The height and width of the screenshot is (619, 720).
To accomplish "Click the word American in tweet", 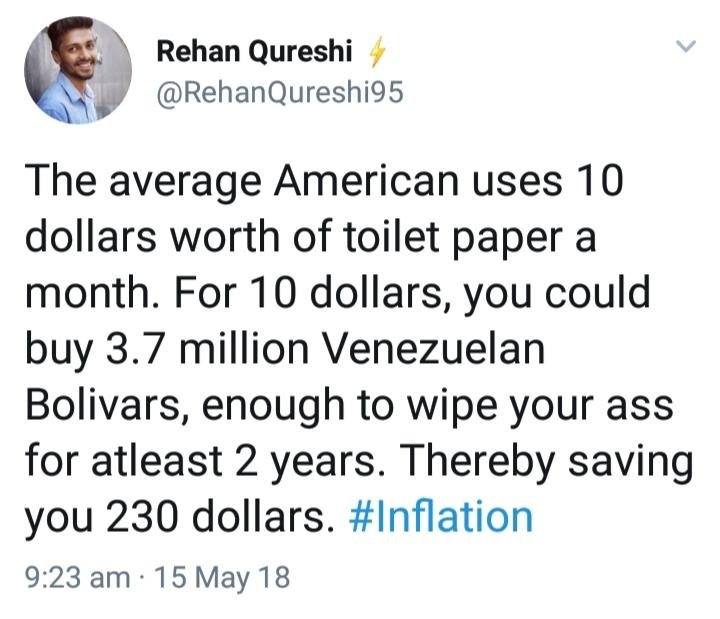I will (366, 181).
